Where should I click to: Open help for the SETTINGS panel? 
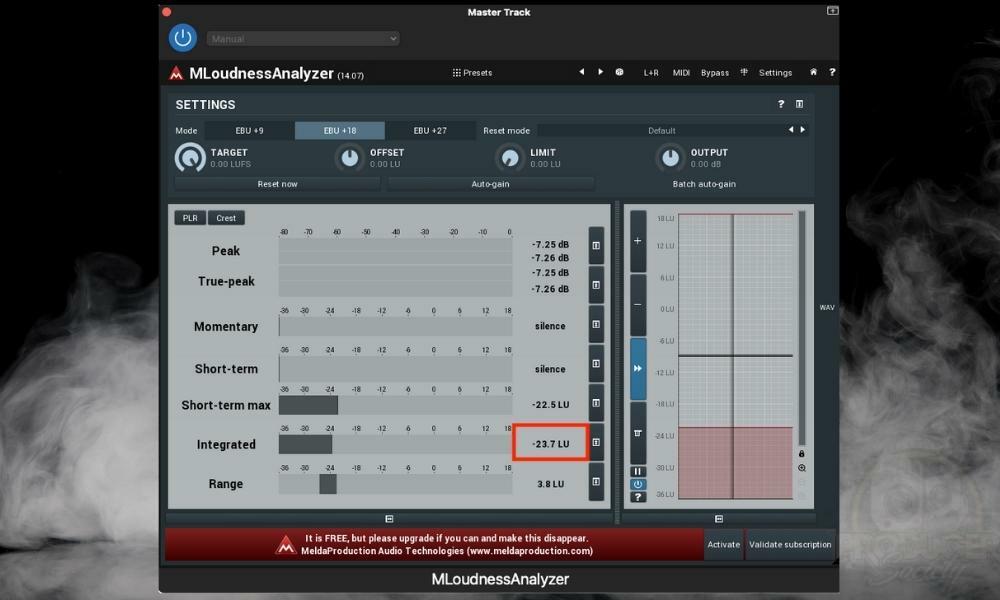781,104
